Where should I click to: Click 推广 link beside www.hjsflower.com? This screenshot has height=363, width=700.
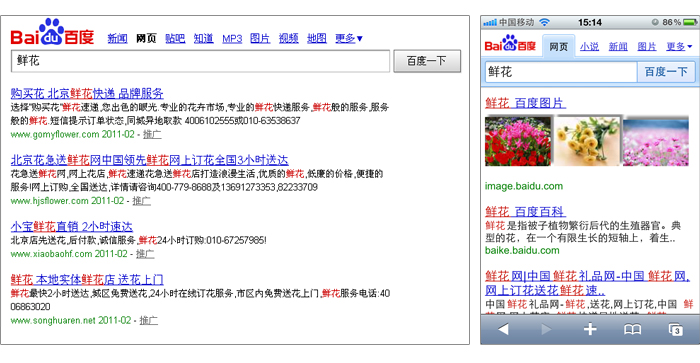tap(142, 201)
